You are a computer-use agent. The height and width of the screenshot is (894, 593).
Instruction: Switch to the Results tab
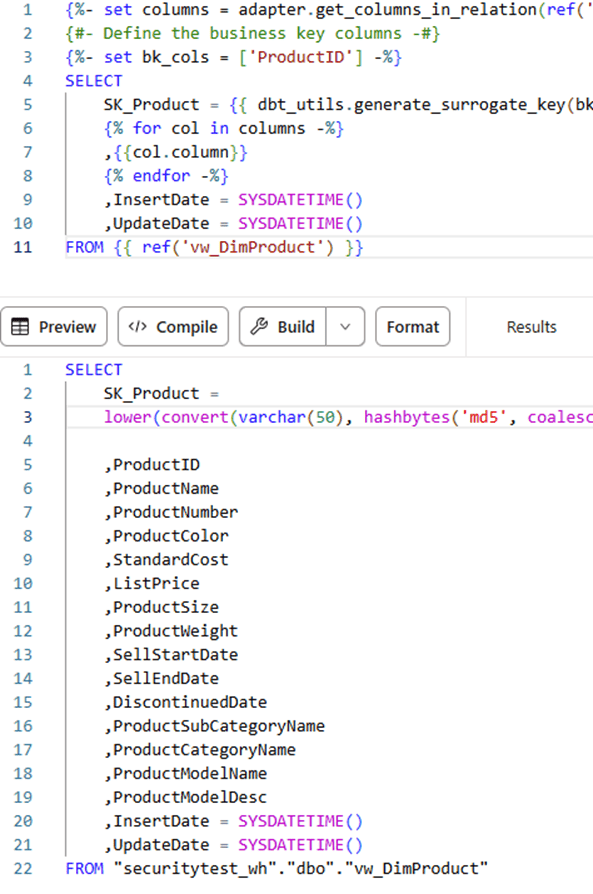tap(531, 327)
